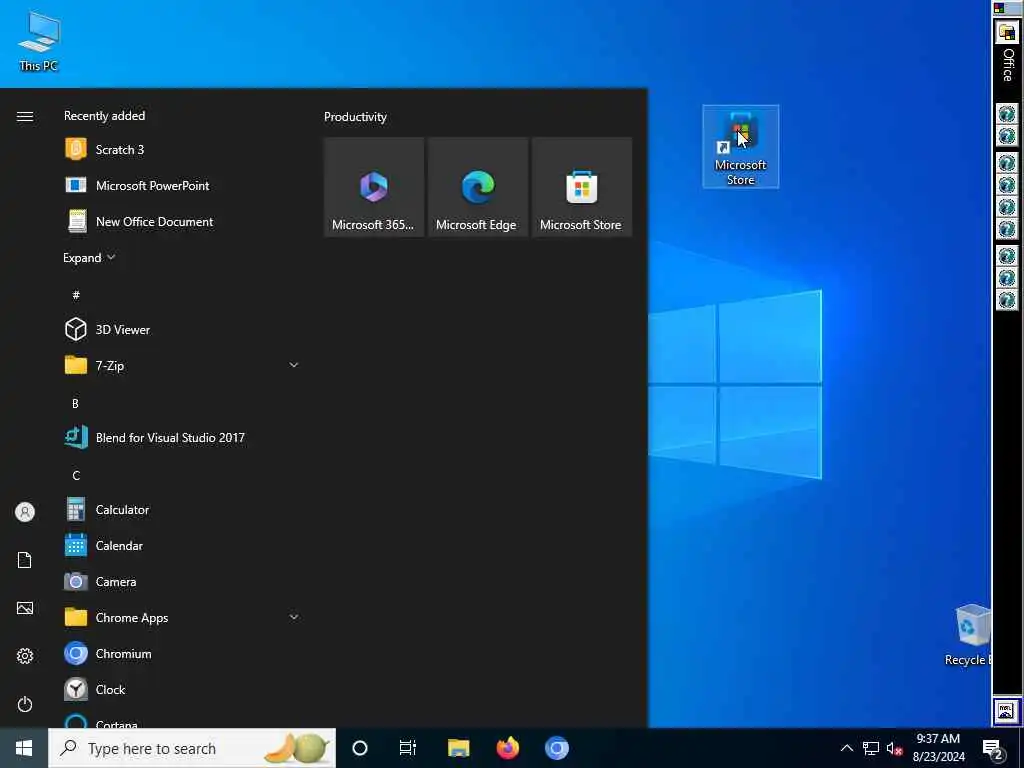Viewport: 1024px width, 768px height.
Task: Jump to the B letter header
Action: click(x=75, y=404)
